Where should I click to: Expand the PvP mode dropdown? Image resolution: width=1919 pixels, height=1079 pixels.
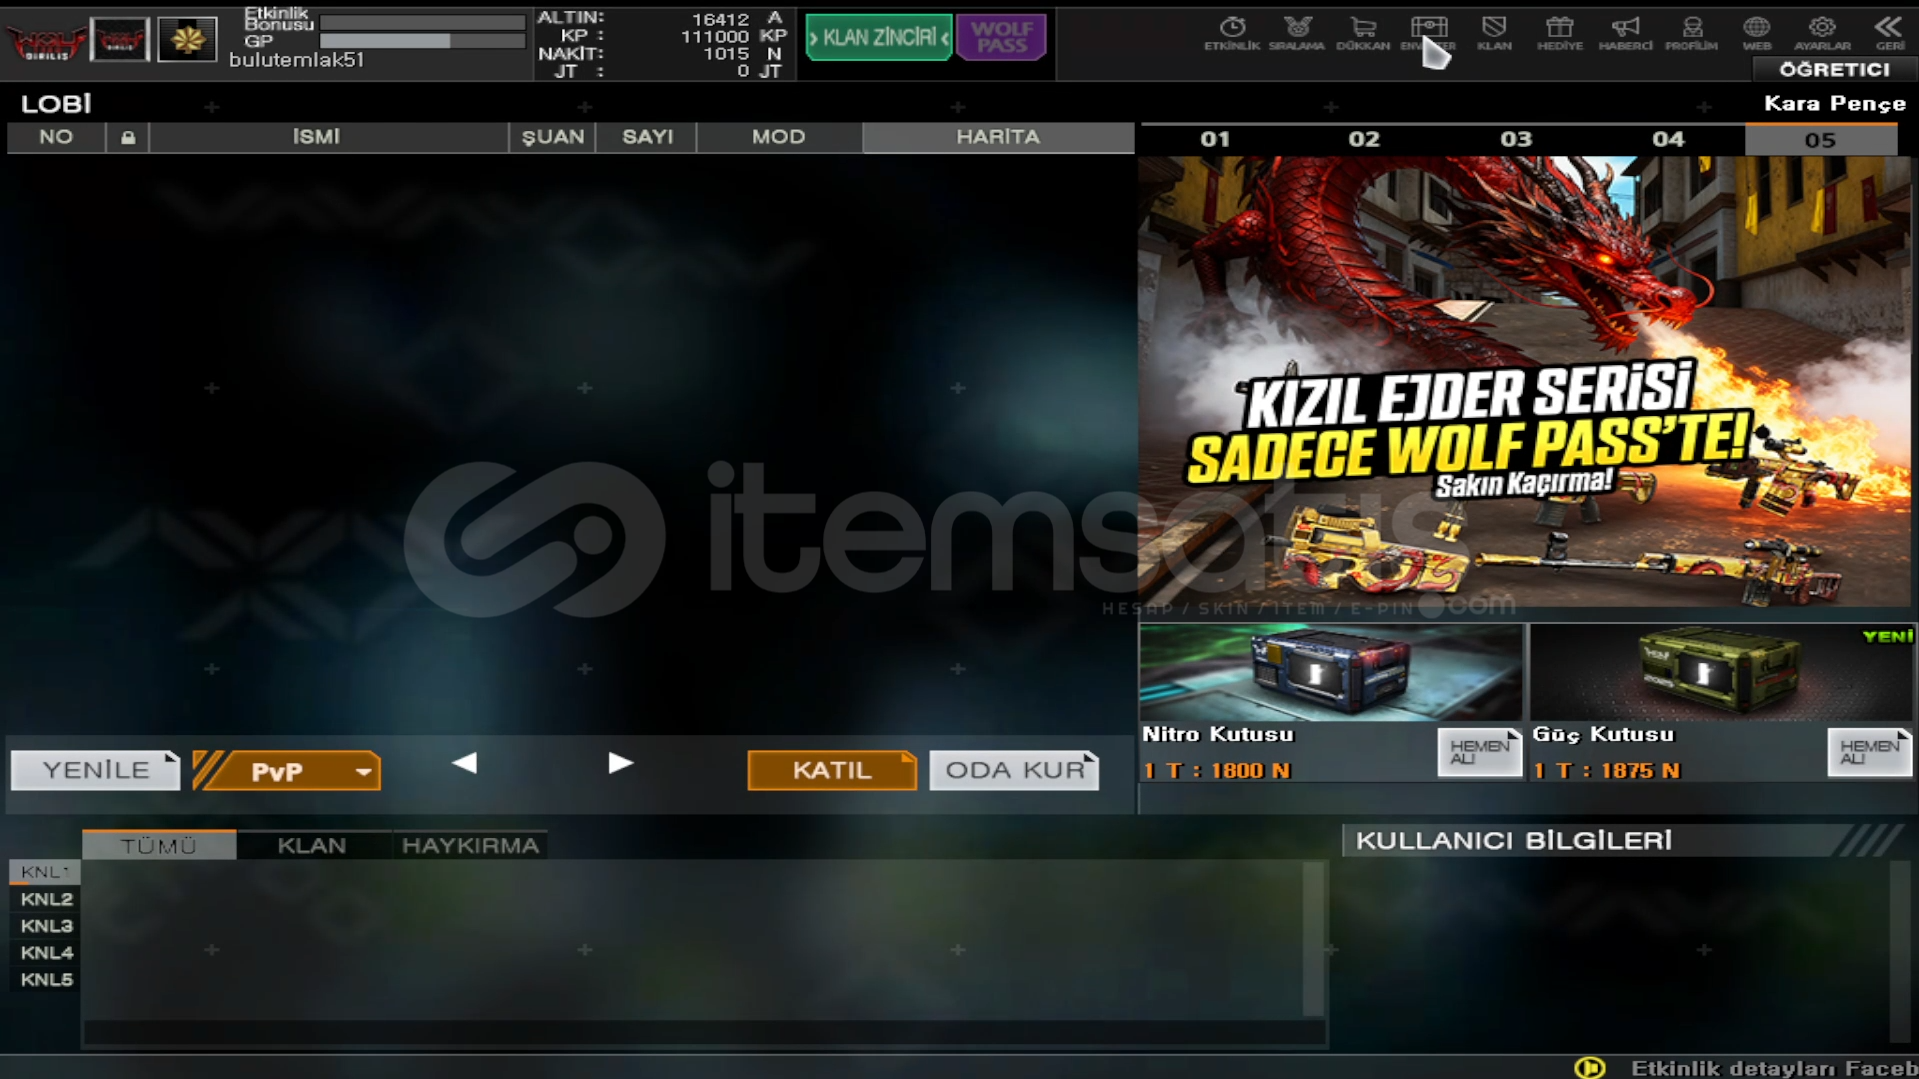tap(363, 771)
